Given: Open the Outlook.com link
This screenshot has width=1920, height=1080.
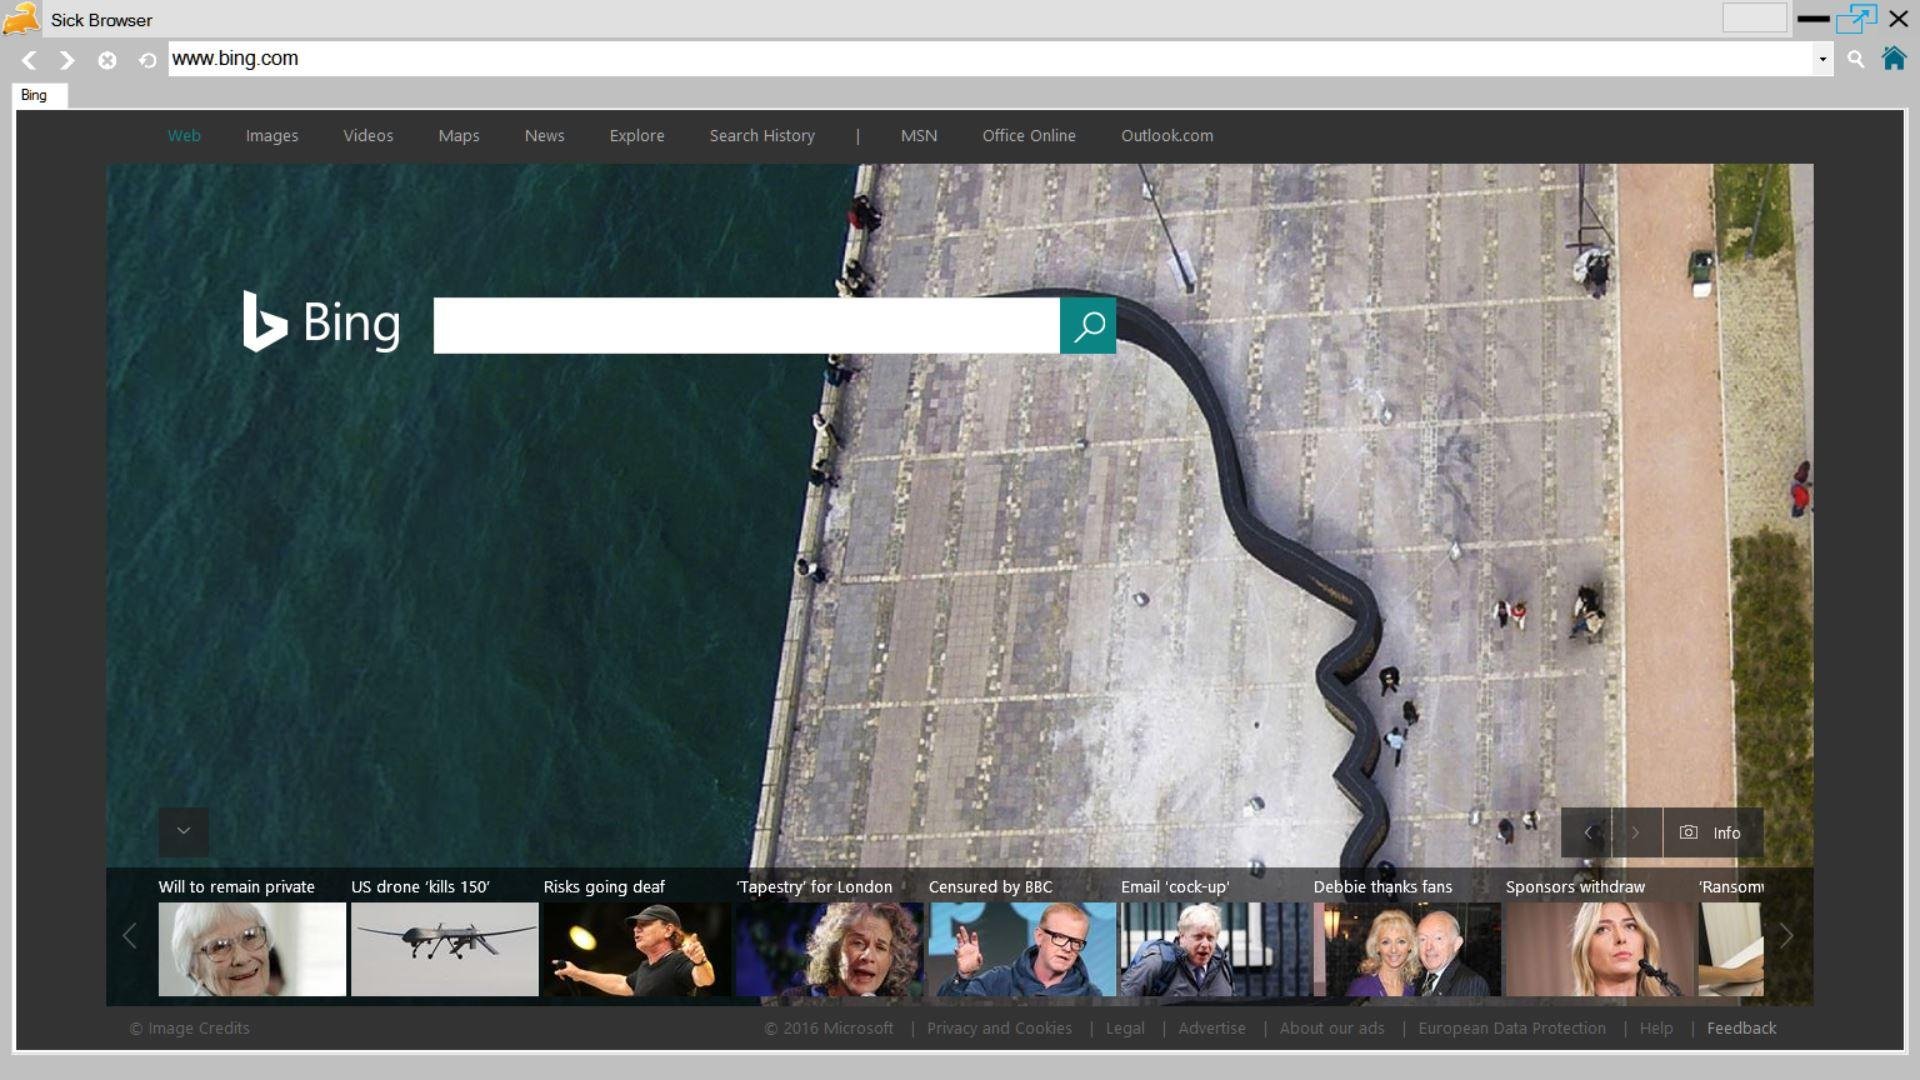Looking at the screenshot, I should tap(1166, 136).
